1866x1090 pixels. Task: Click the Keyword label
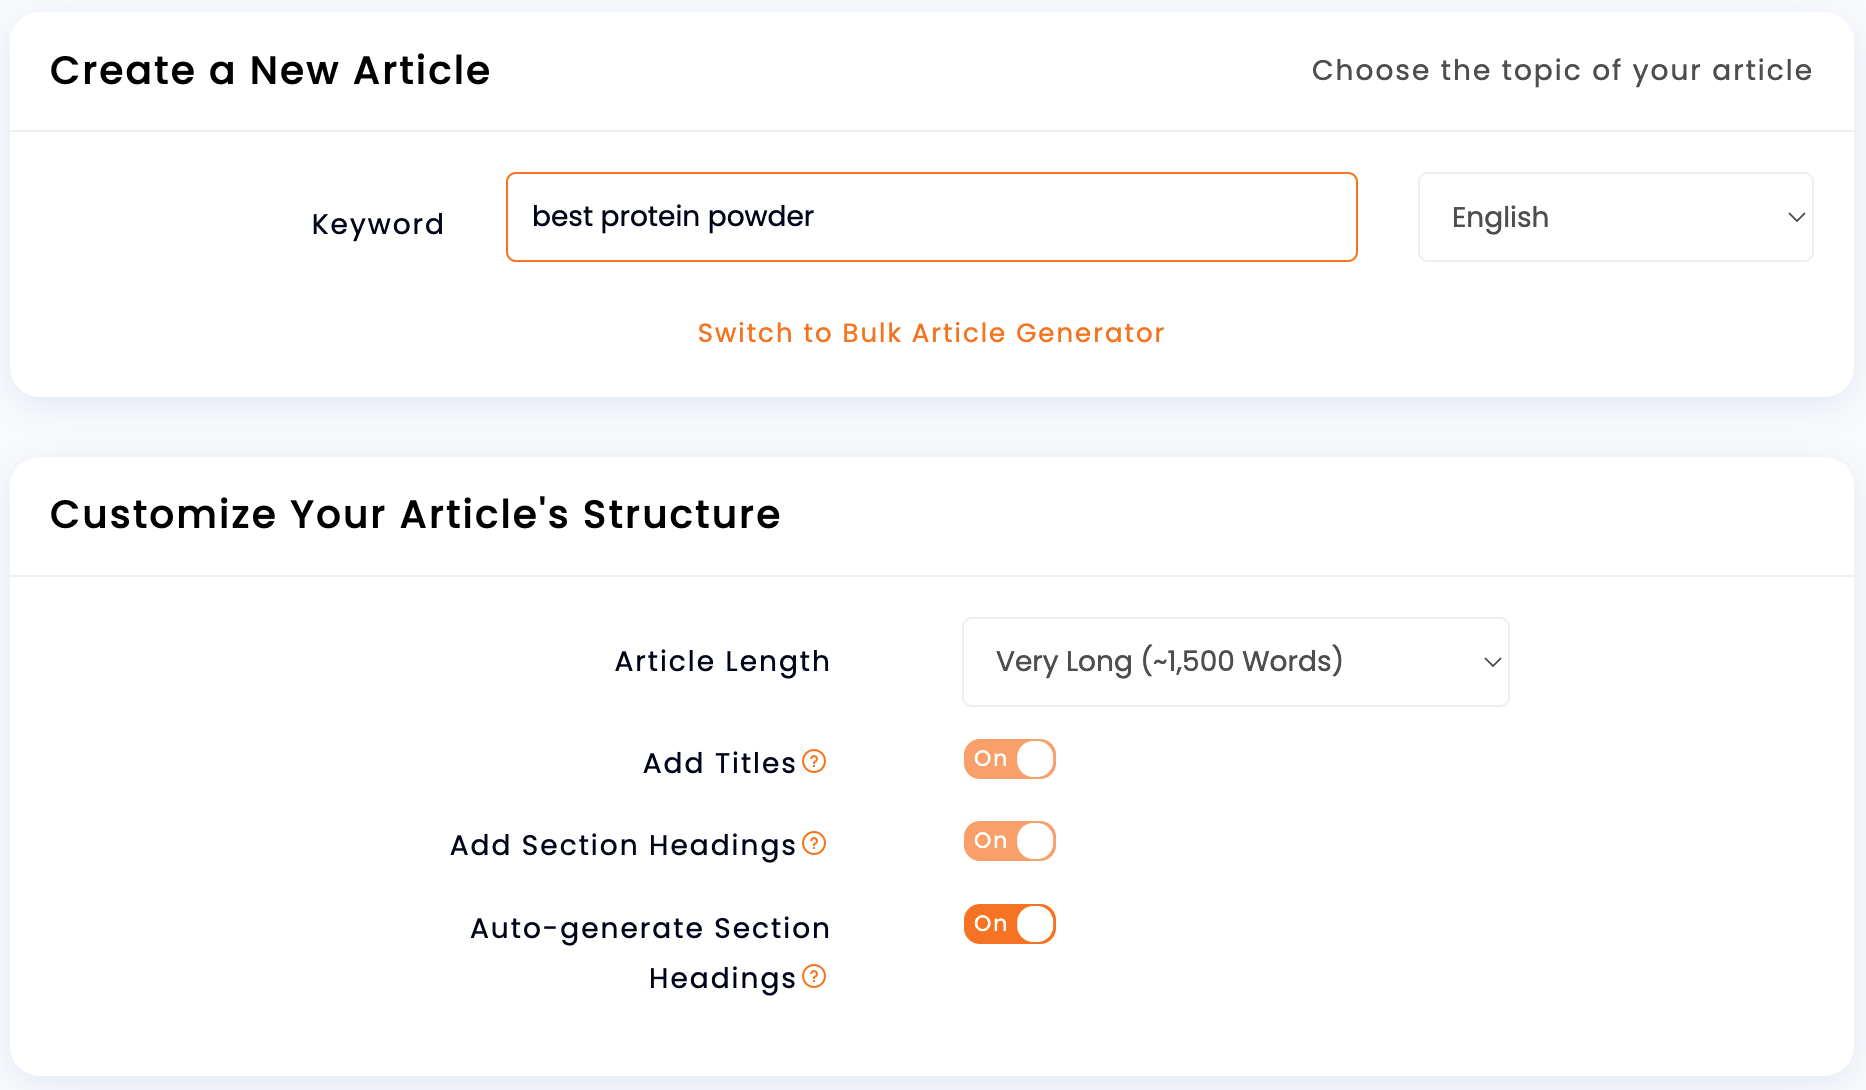(x=377, y=223)
